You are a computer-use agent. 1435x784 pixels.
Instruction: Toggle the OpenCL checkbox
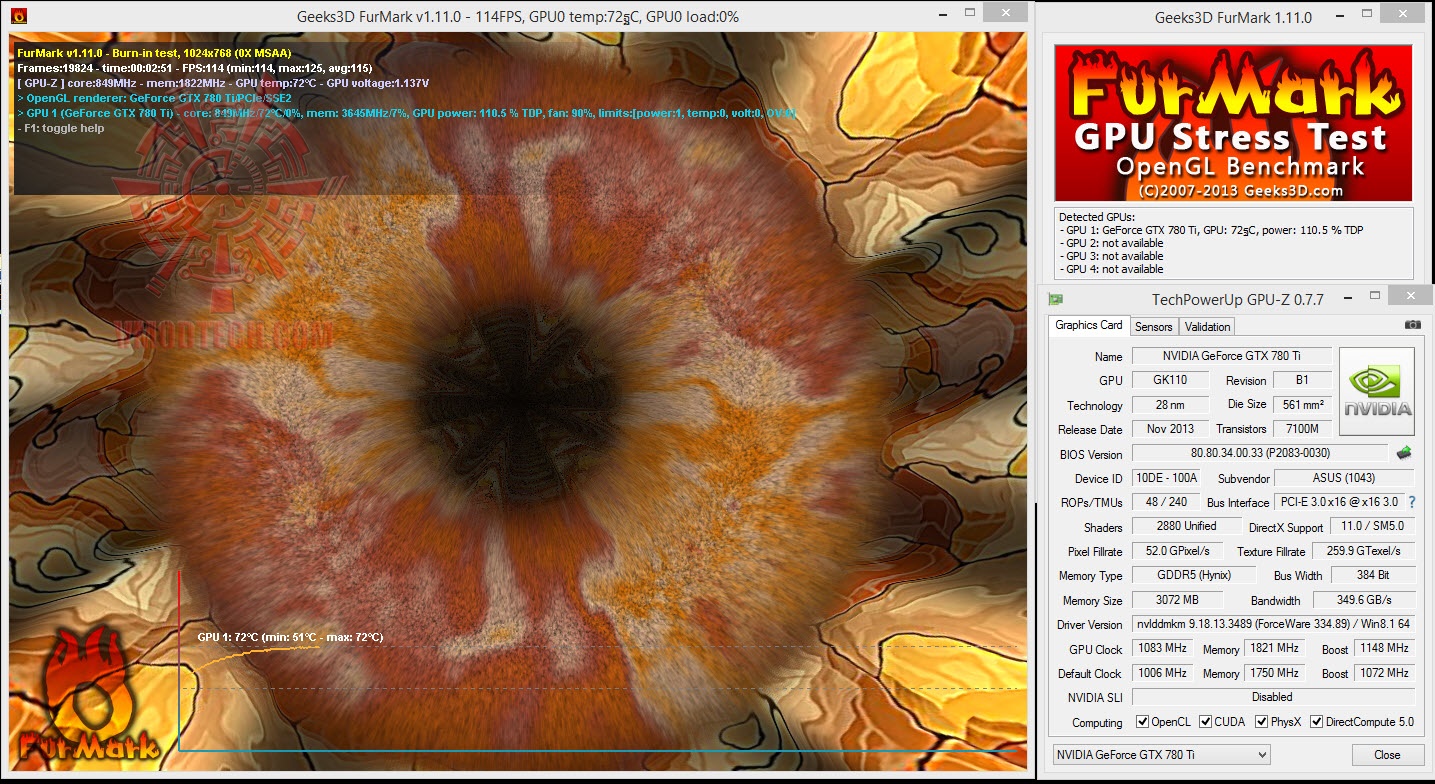1143,722
